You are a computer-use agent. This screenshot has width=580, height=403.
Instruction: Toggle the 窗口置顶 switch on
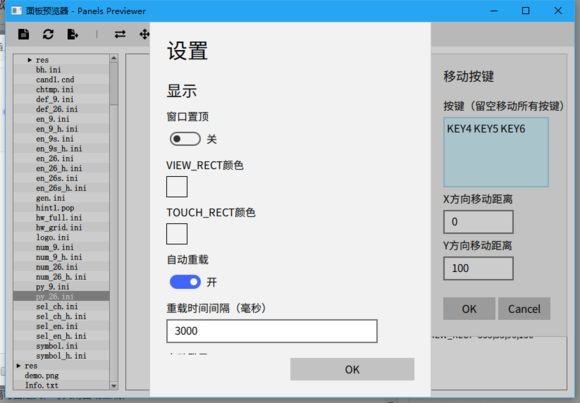point(185,139)
